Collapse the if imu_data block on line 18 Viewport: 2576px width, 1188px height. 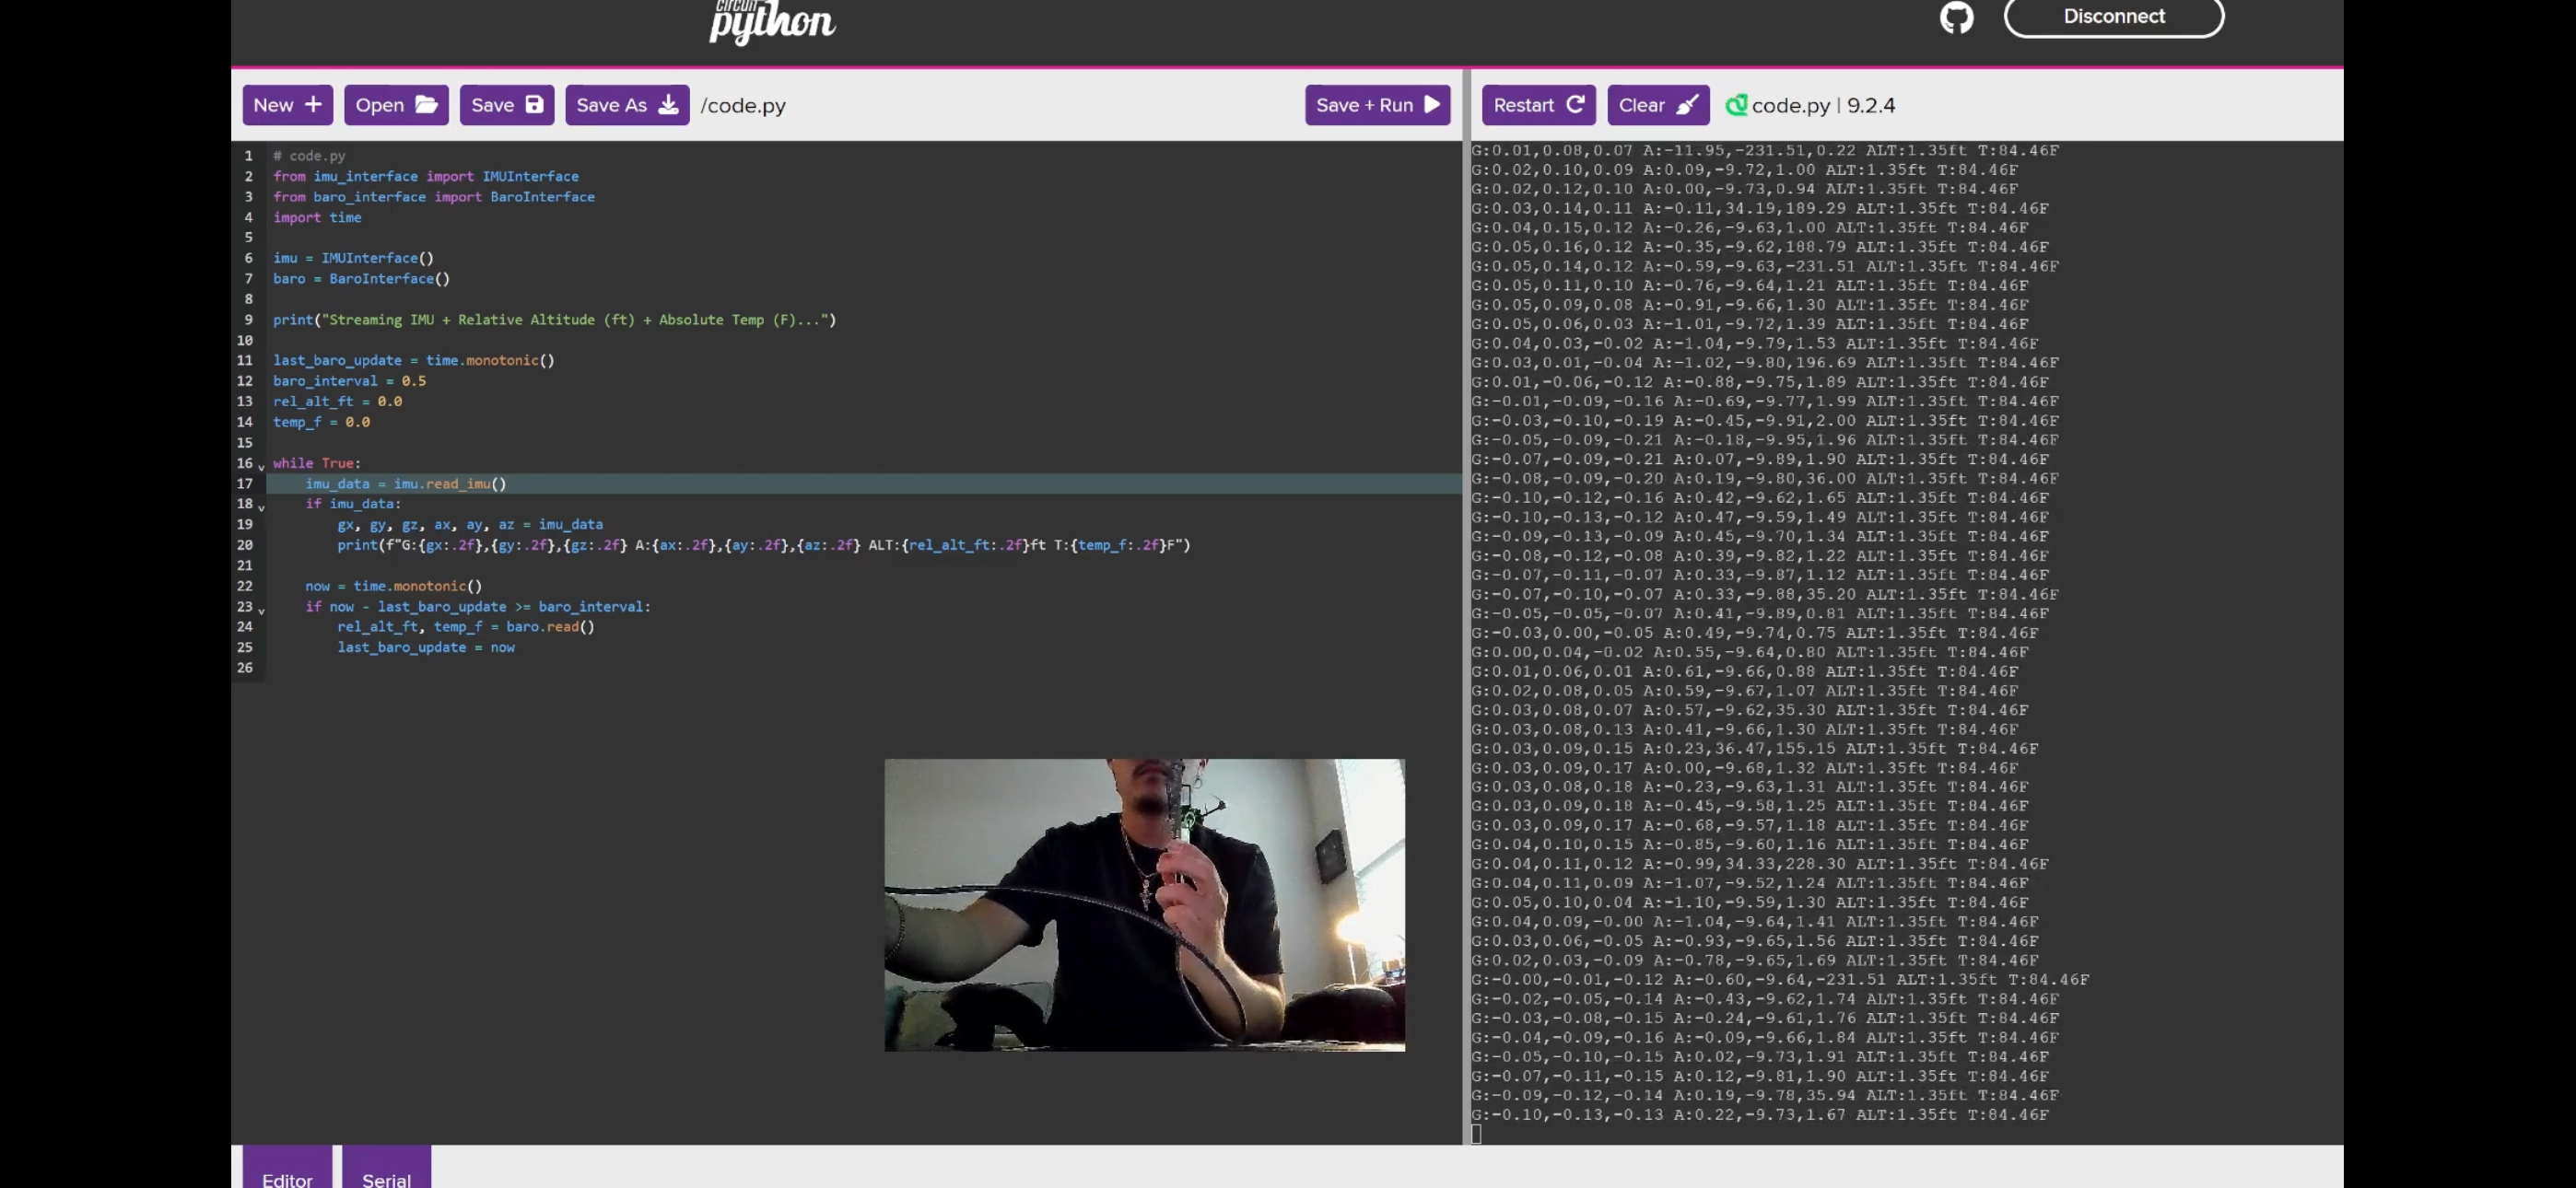[262, 508]
